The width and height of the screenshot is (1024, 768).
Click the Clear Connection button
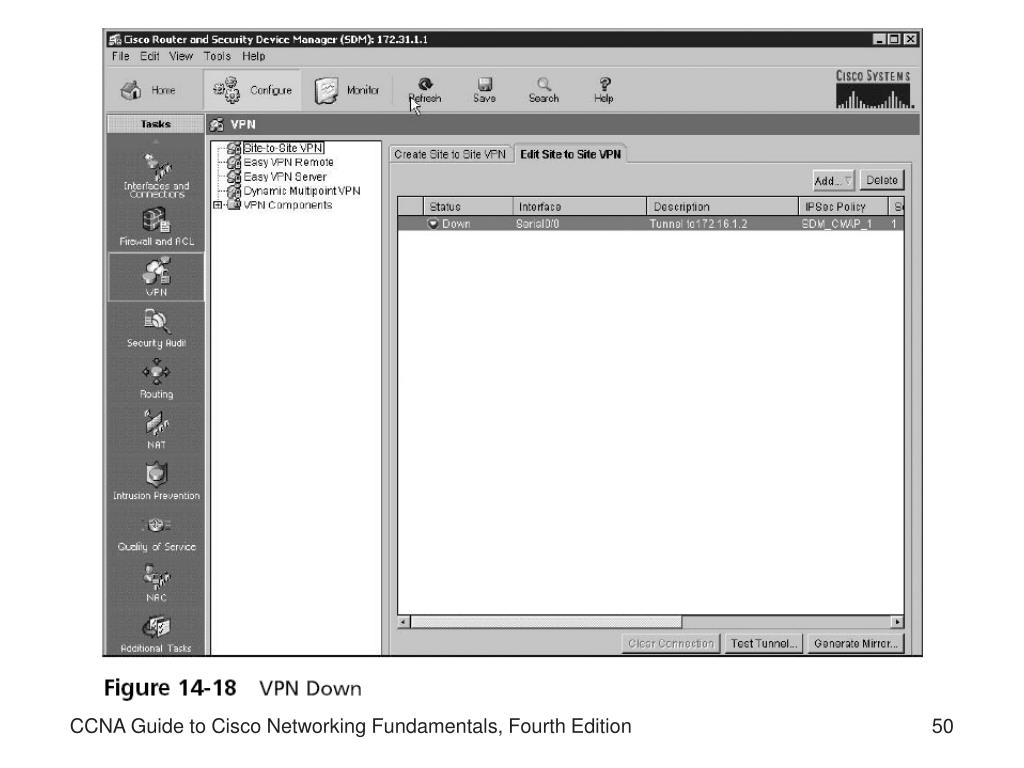(671, 643)
